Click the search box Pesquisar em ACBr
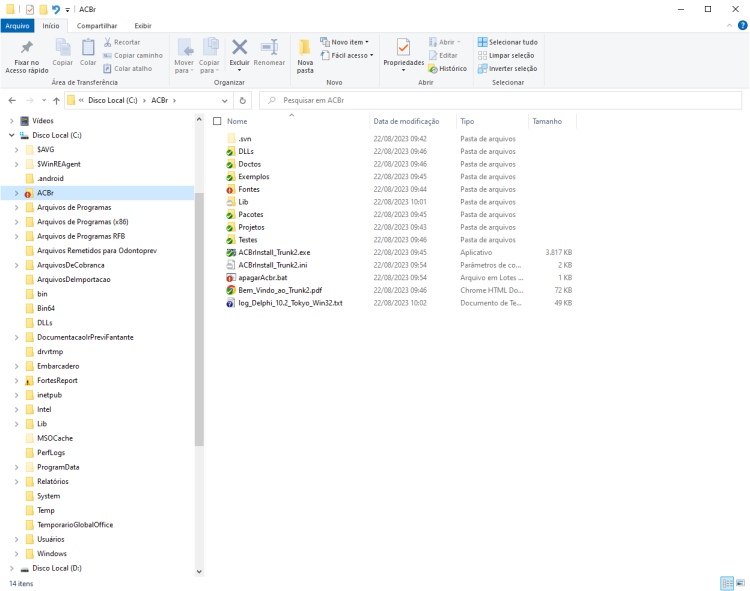 500,100
